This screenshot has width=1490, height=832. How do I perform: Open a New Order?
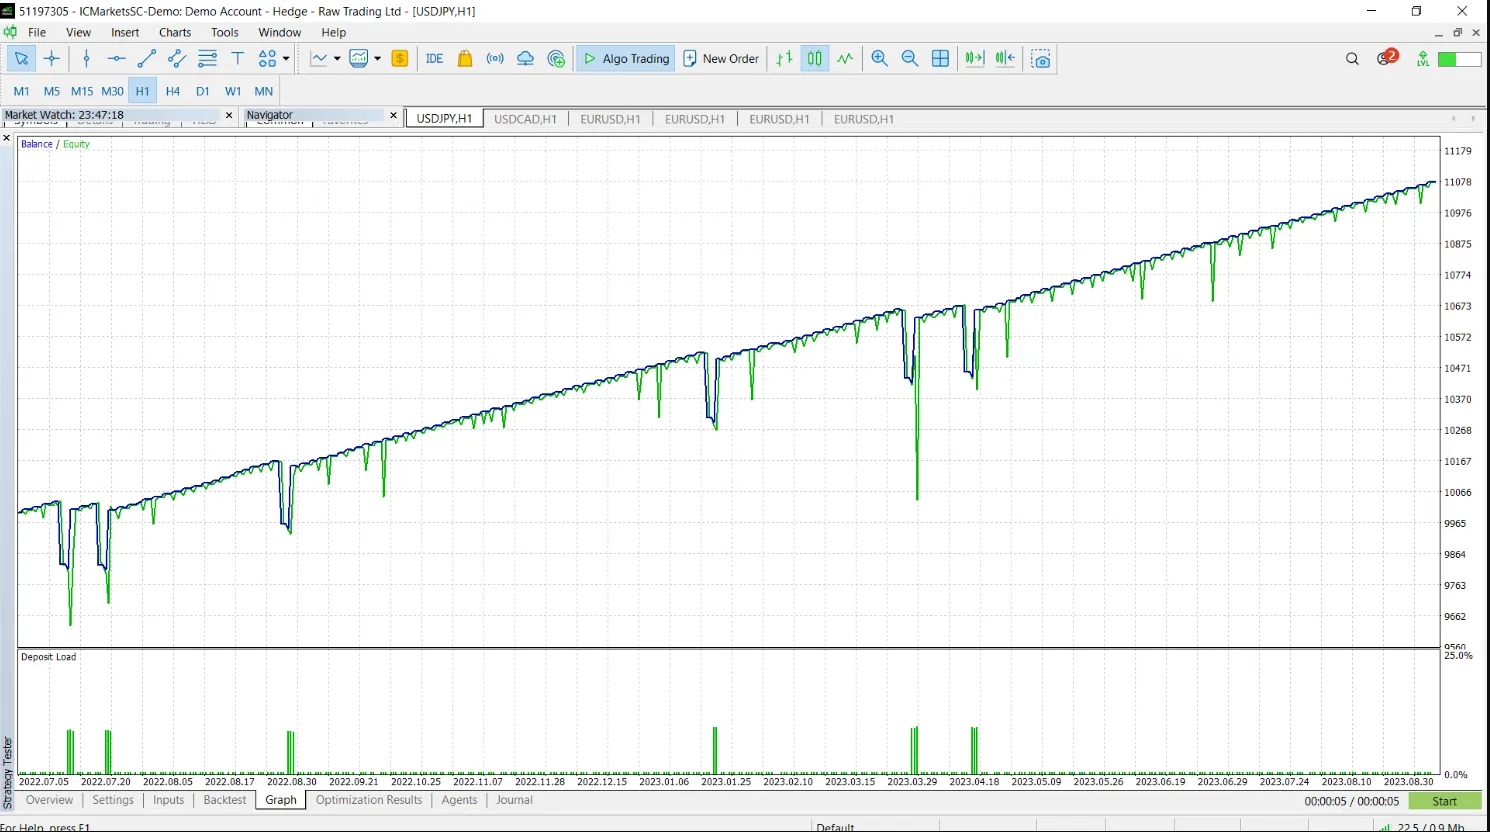pos(721,59)
